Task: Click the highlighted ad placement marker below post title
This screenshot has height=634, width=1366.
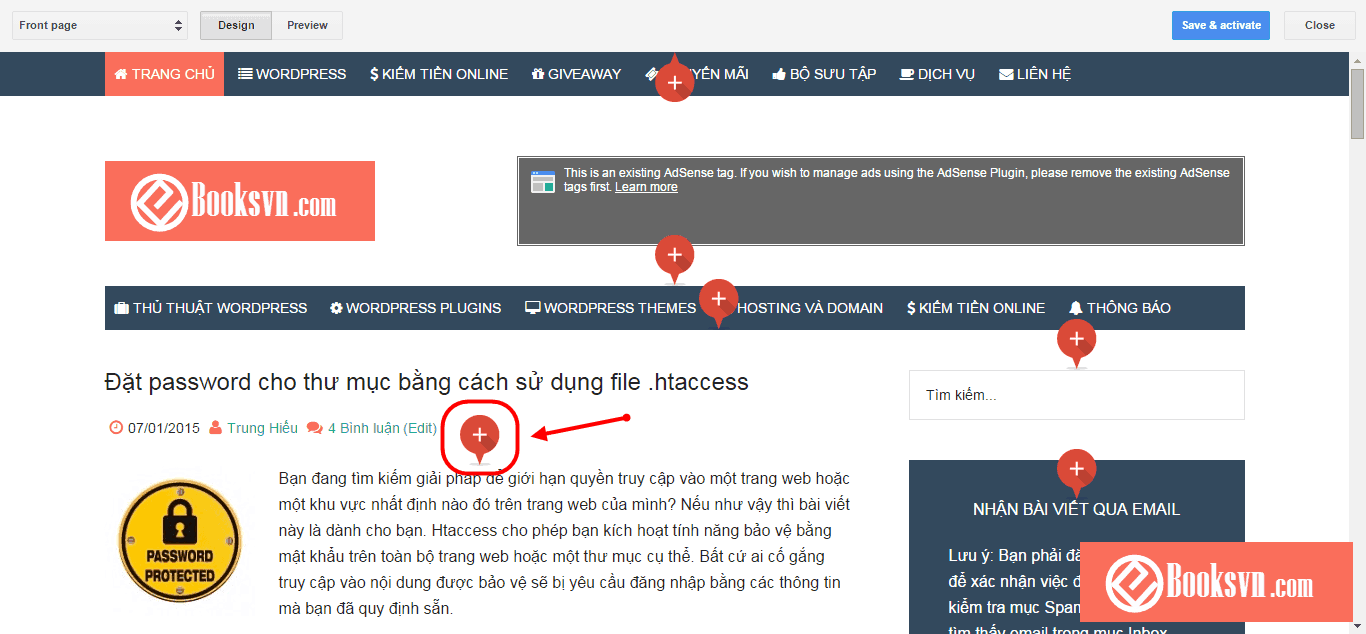Action: click(480, 435)
